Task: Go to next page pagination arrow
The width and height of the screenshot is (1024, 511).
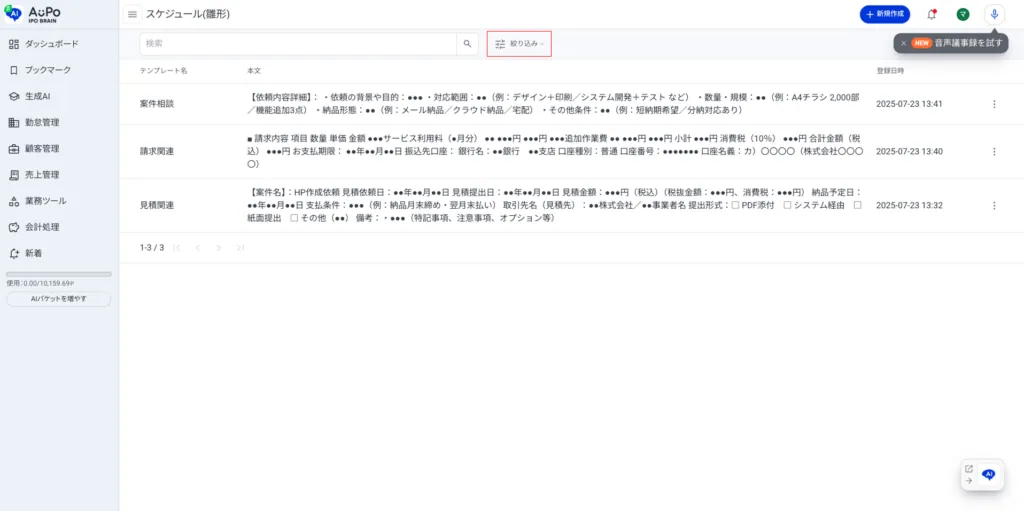Action: click(x=219, y=248)
